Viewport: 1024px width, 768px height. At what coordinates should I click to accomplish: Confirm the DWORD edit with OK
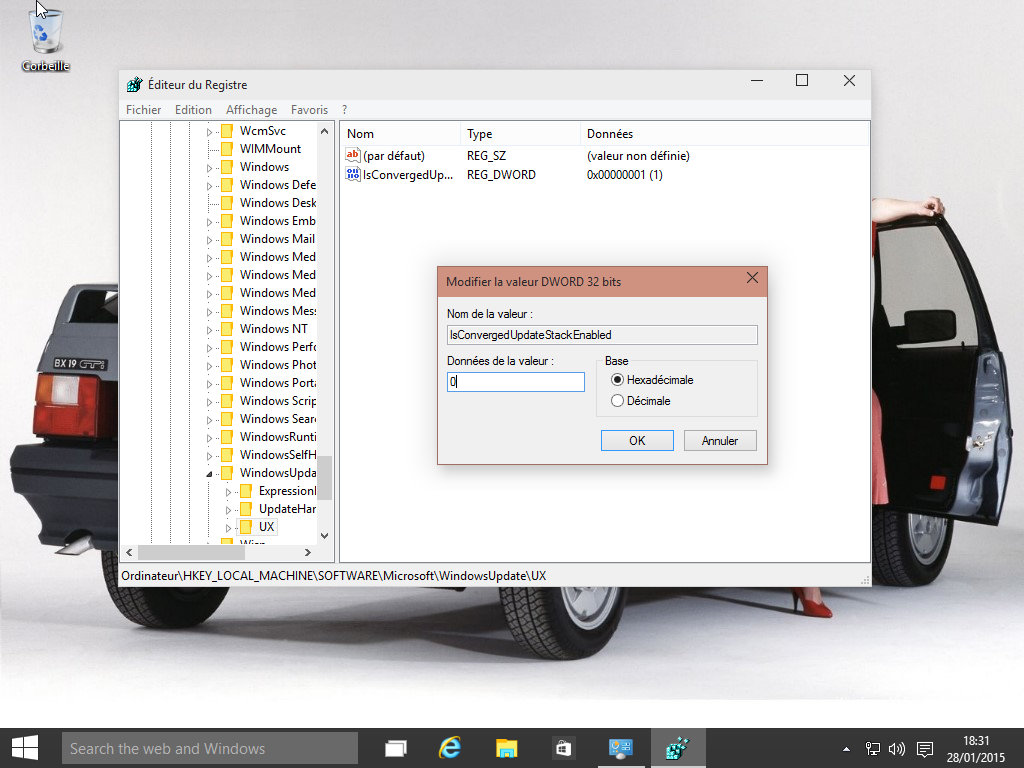tap(637, 441)
